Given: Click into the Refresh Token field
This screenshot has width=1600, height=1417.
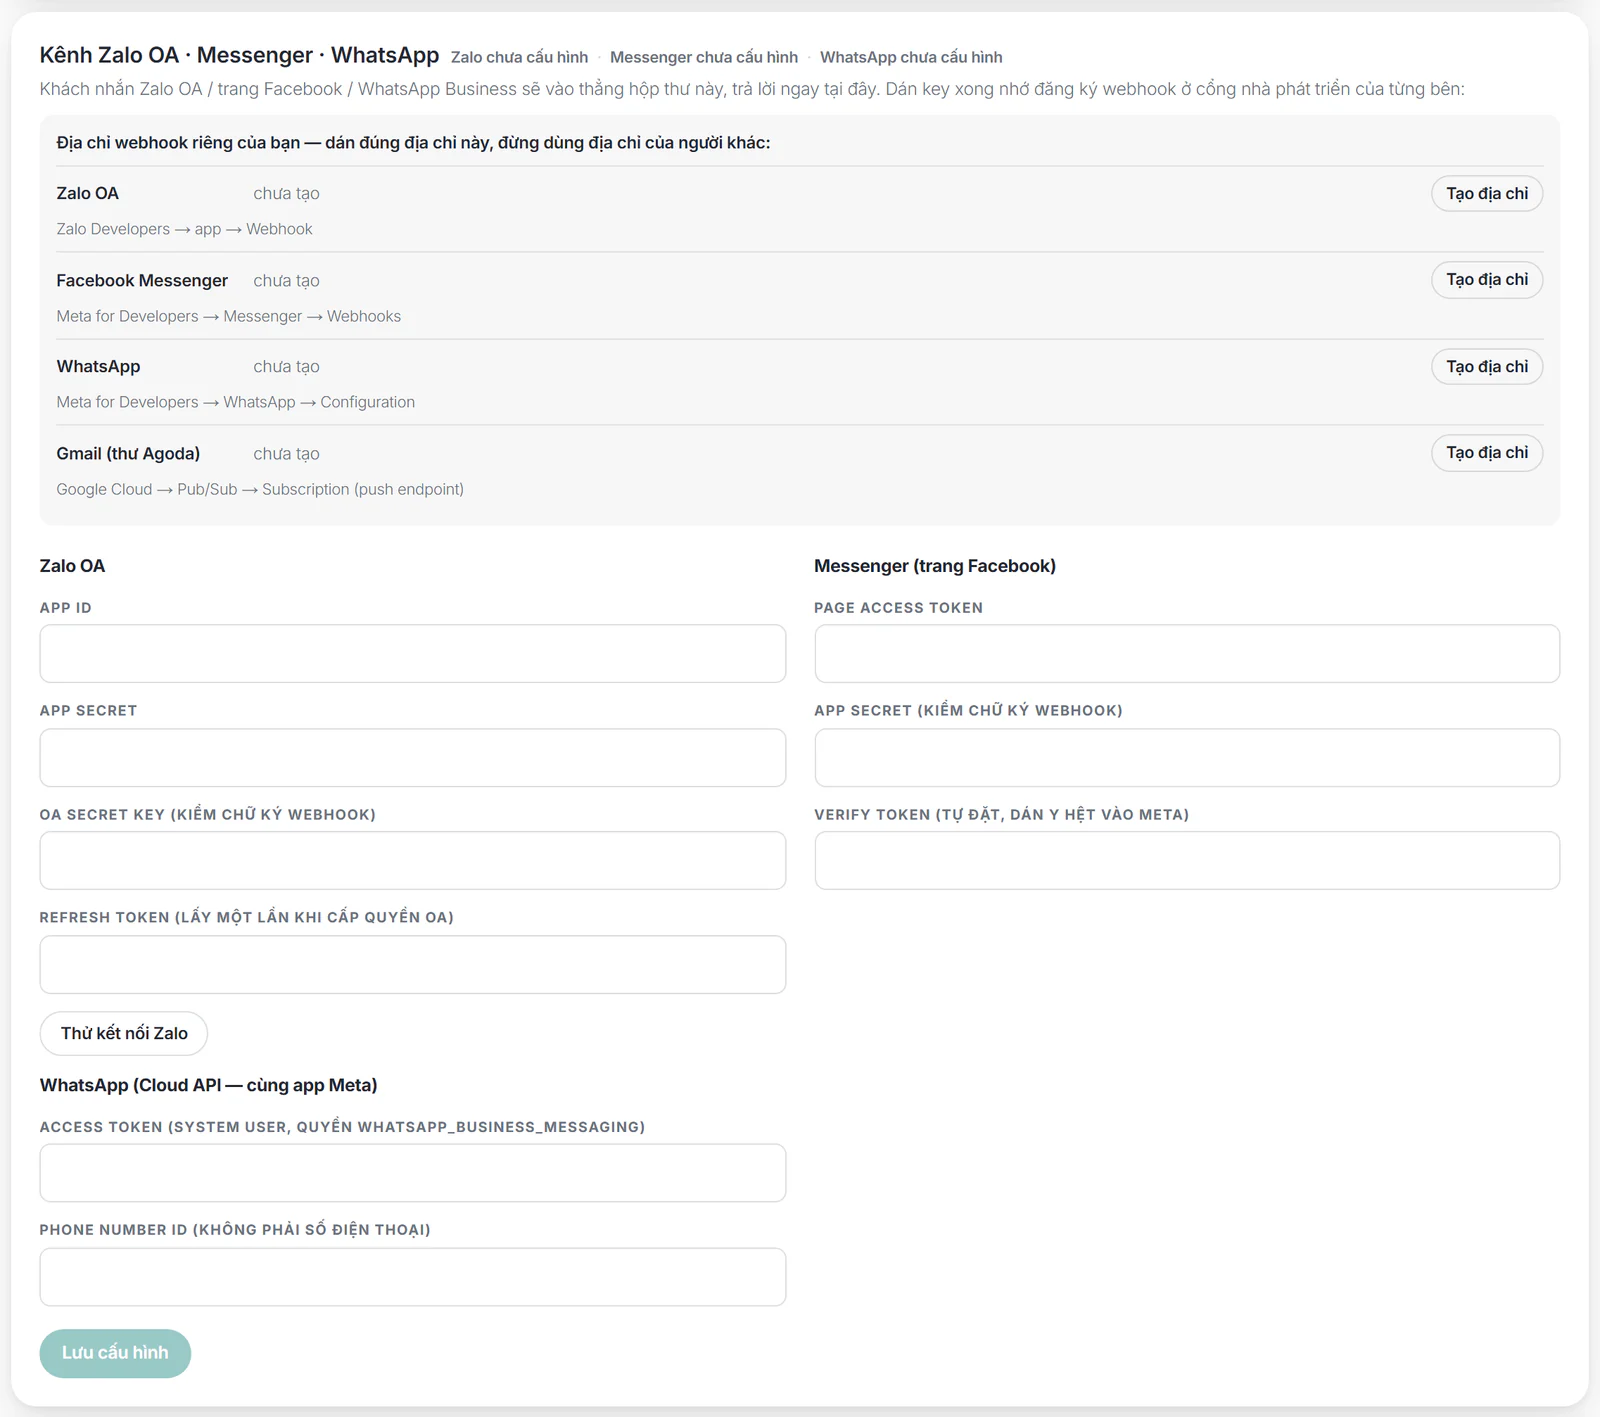Looking at the screenshot, I should coord(412,964).
